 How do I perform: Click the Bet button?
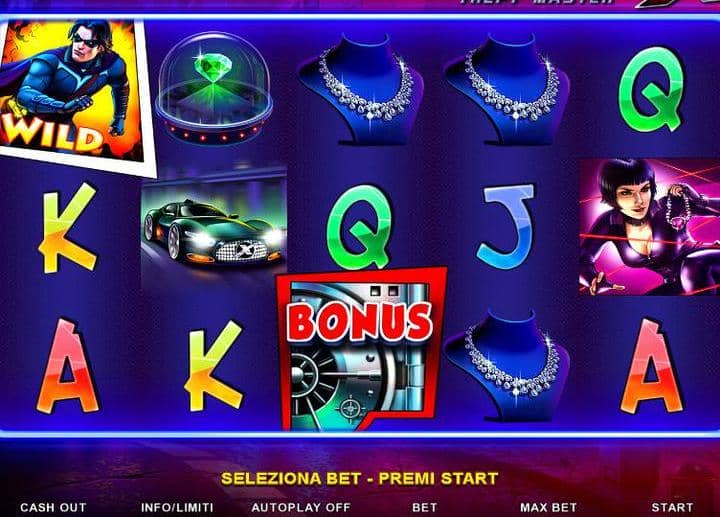click(425, 507)
